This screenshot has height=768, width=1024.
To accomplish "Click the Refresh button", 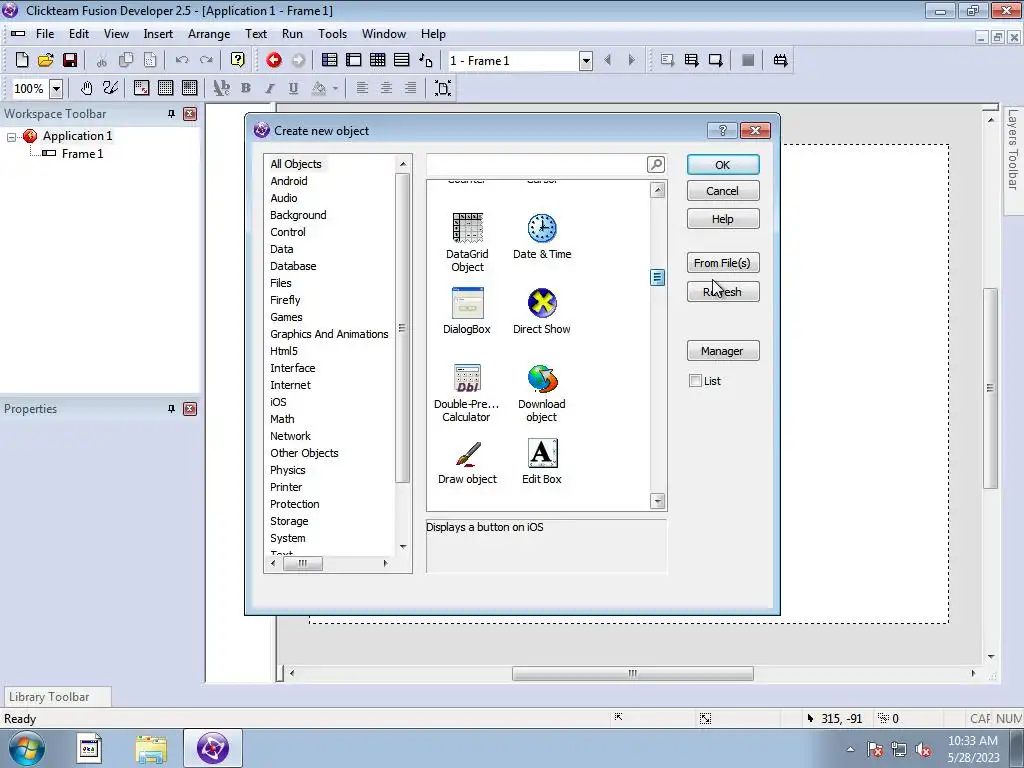I will (723, 291).
